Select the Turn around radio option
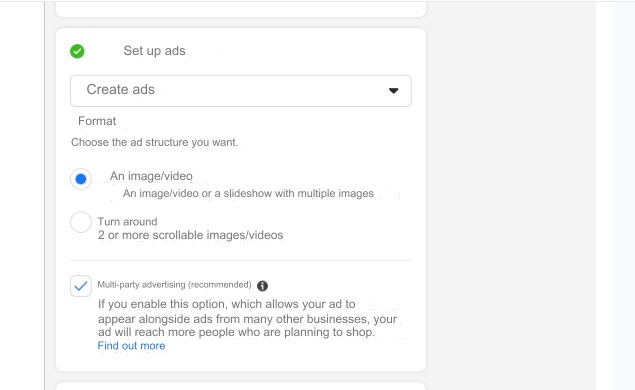This screenshot has width=635, height=390. point(81,222)
